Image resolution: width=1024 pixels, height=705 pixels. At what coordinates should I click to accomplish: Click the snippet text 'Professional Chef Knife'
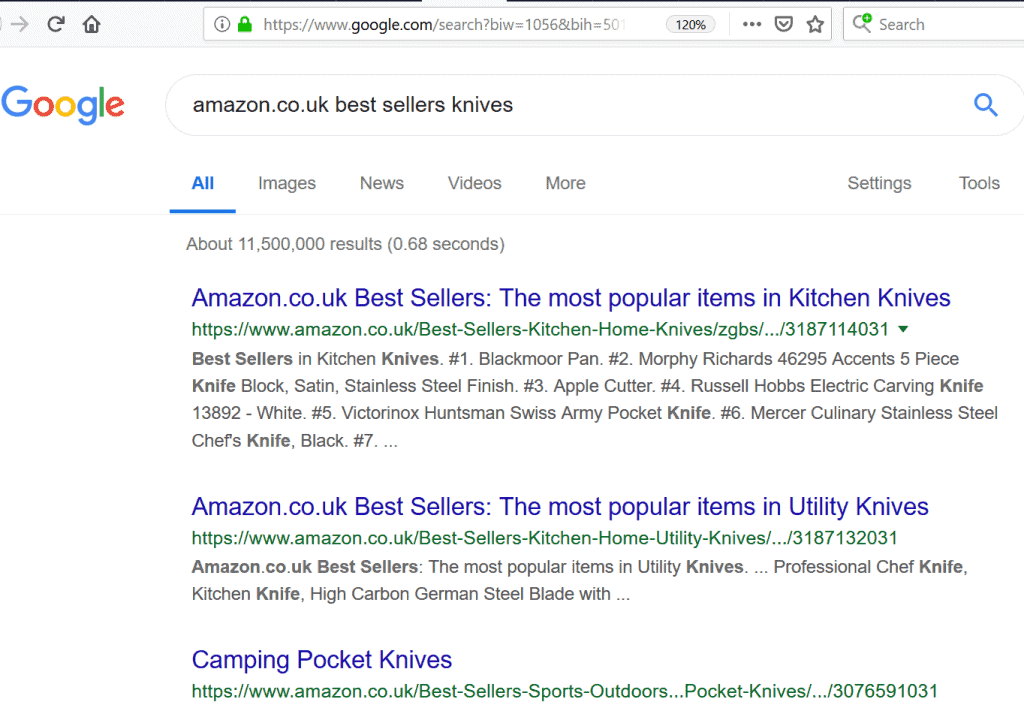[868, 567]
